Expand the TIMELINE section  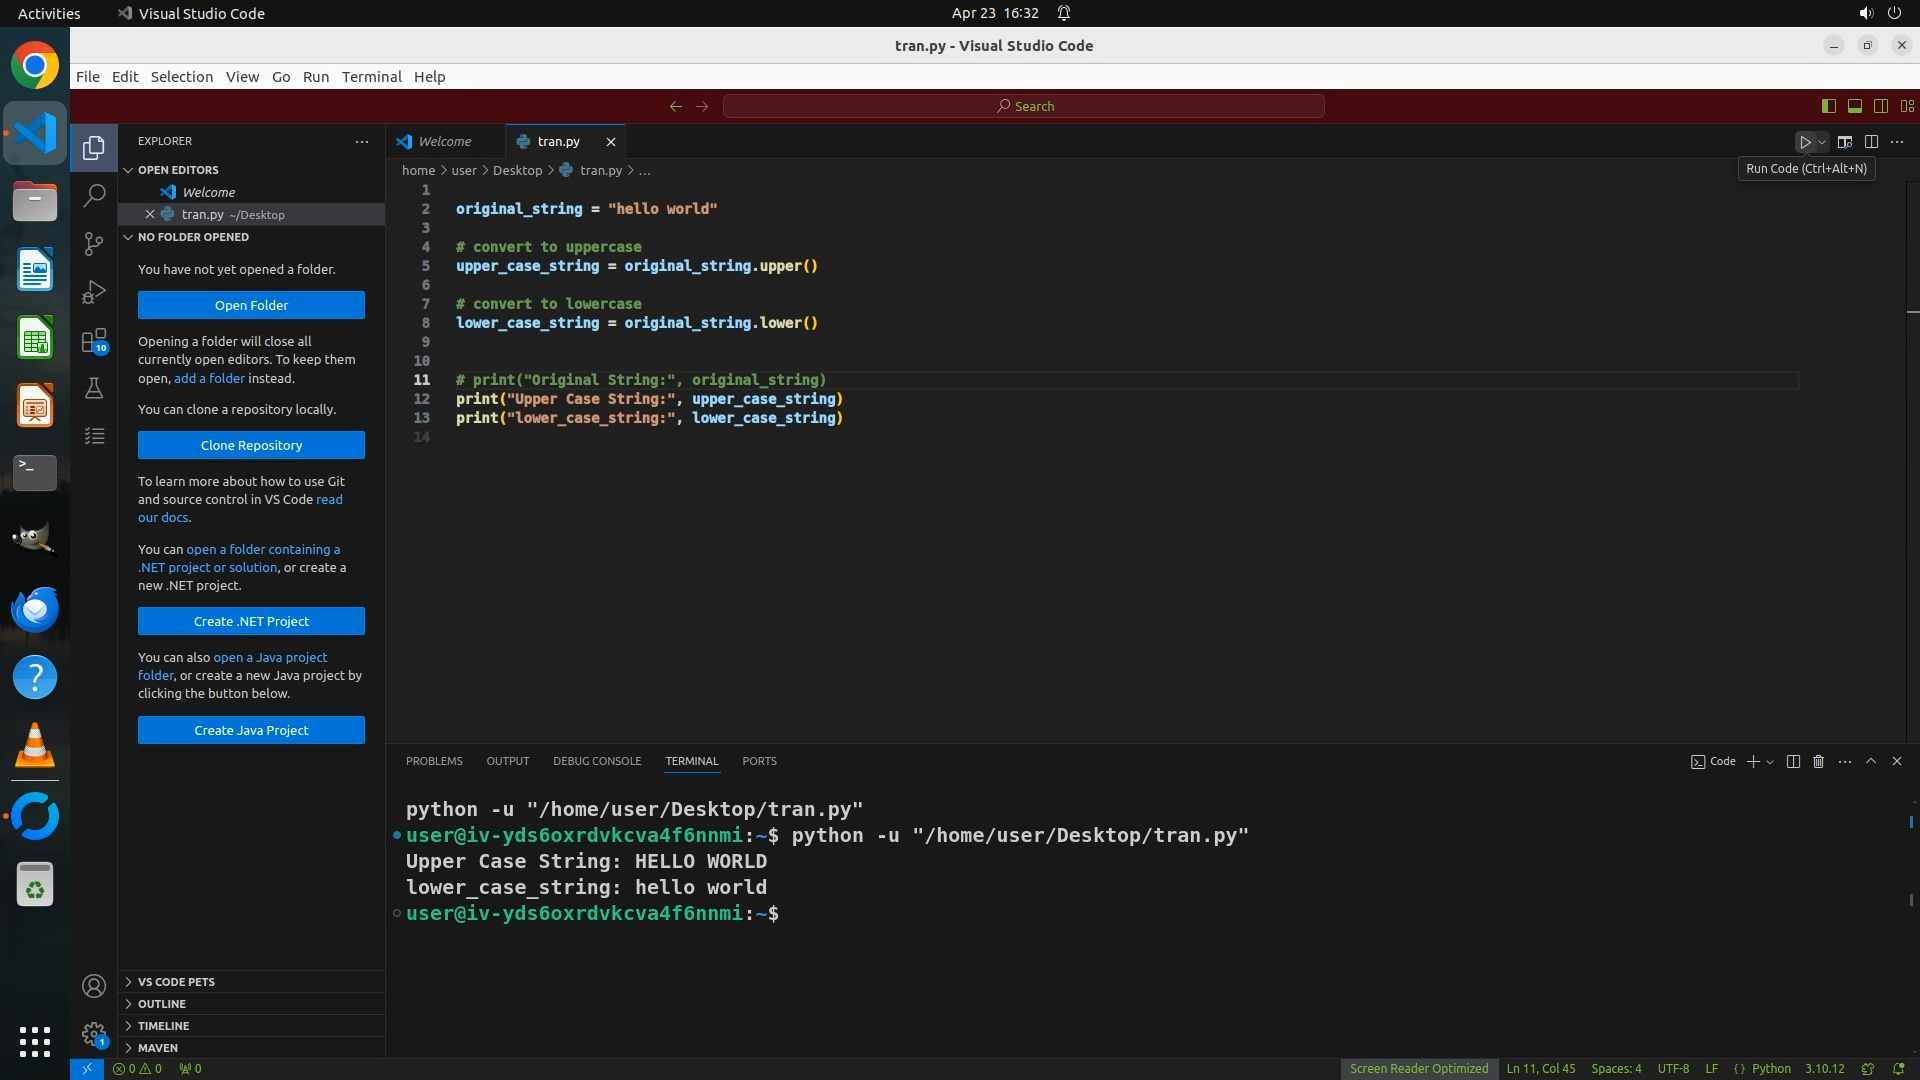click(163, 1026)
